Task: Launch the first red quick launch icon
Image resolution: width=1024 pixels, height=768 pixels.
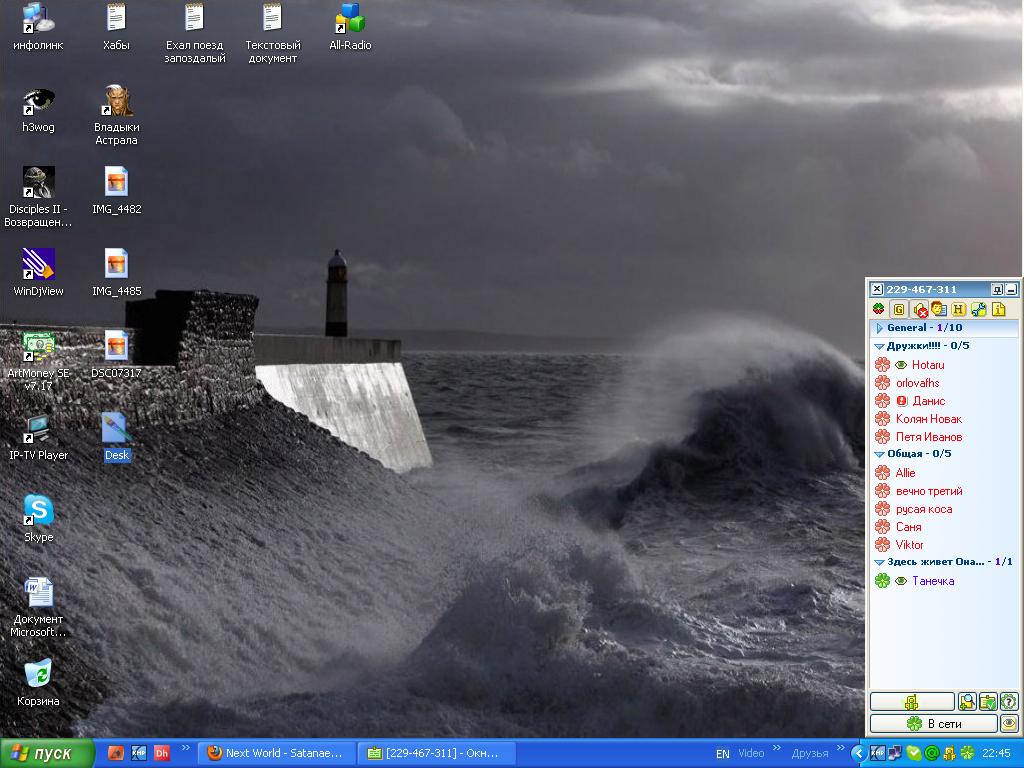Action: click(x=116, y=753)
